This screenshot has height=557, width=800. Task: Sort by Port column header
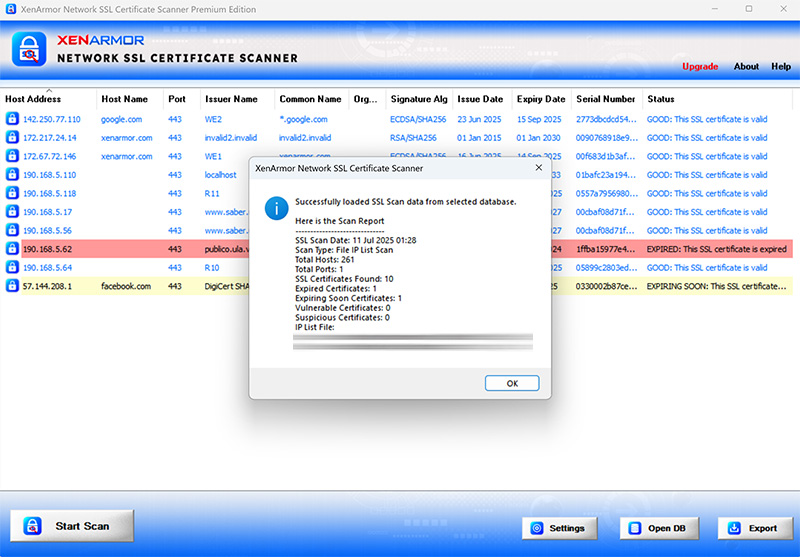tap(182, 99)
